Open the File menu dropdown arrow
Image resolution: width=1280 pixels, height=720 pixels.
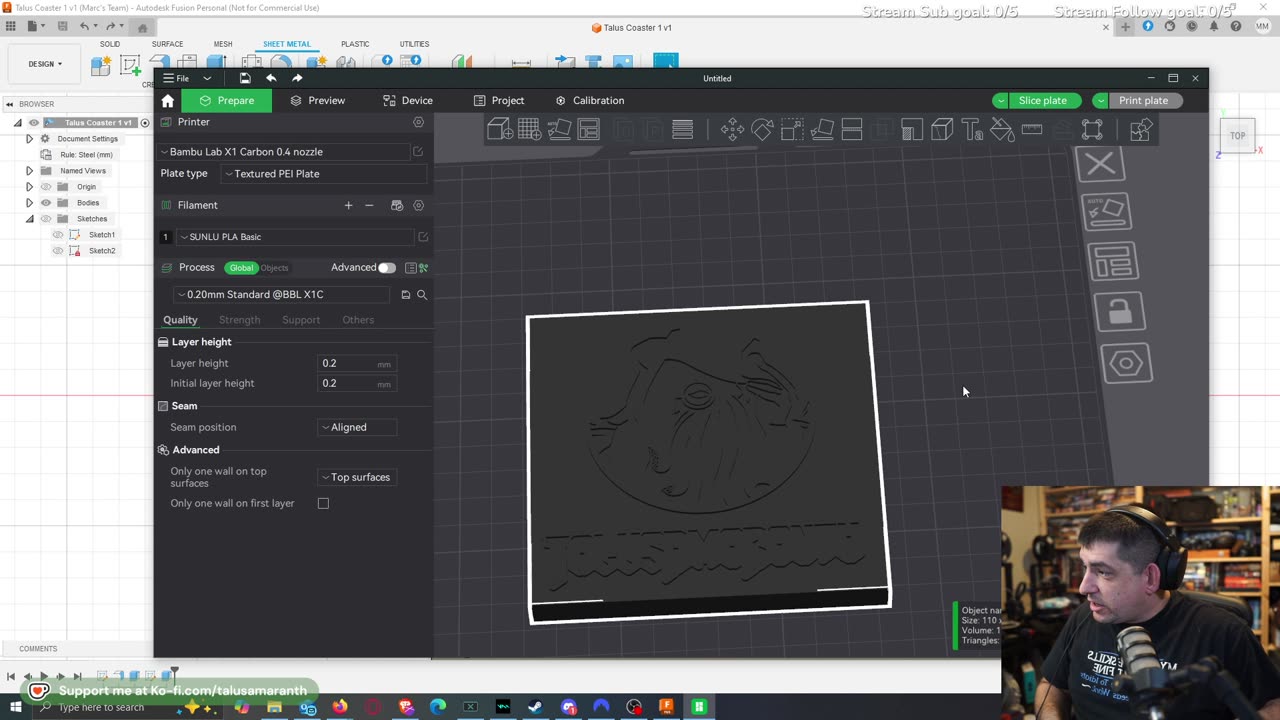[207, 78]
